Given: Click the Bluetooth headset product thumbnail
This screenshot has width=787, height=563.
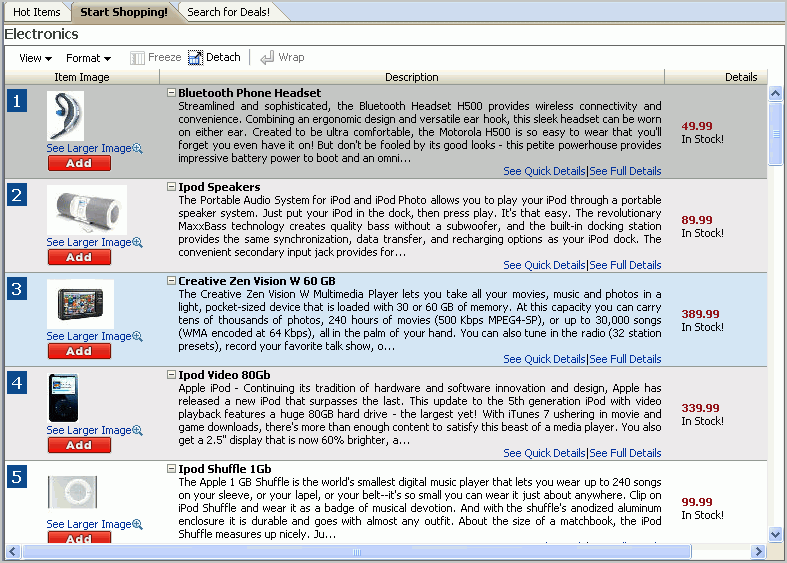Looking at the screenshot, I should [x=65, y=116].
